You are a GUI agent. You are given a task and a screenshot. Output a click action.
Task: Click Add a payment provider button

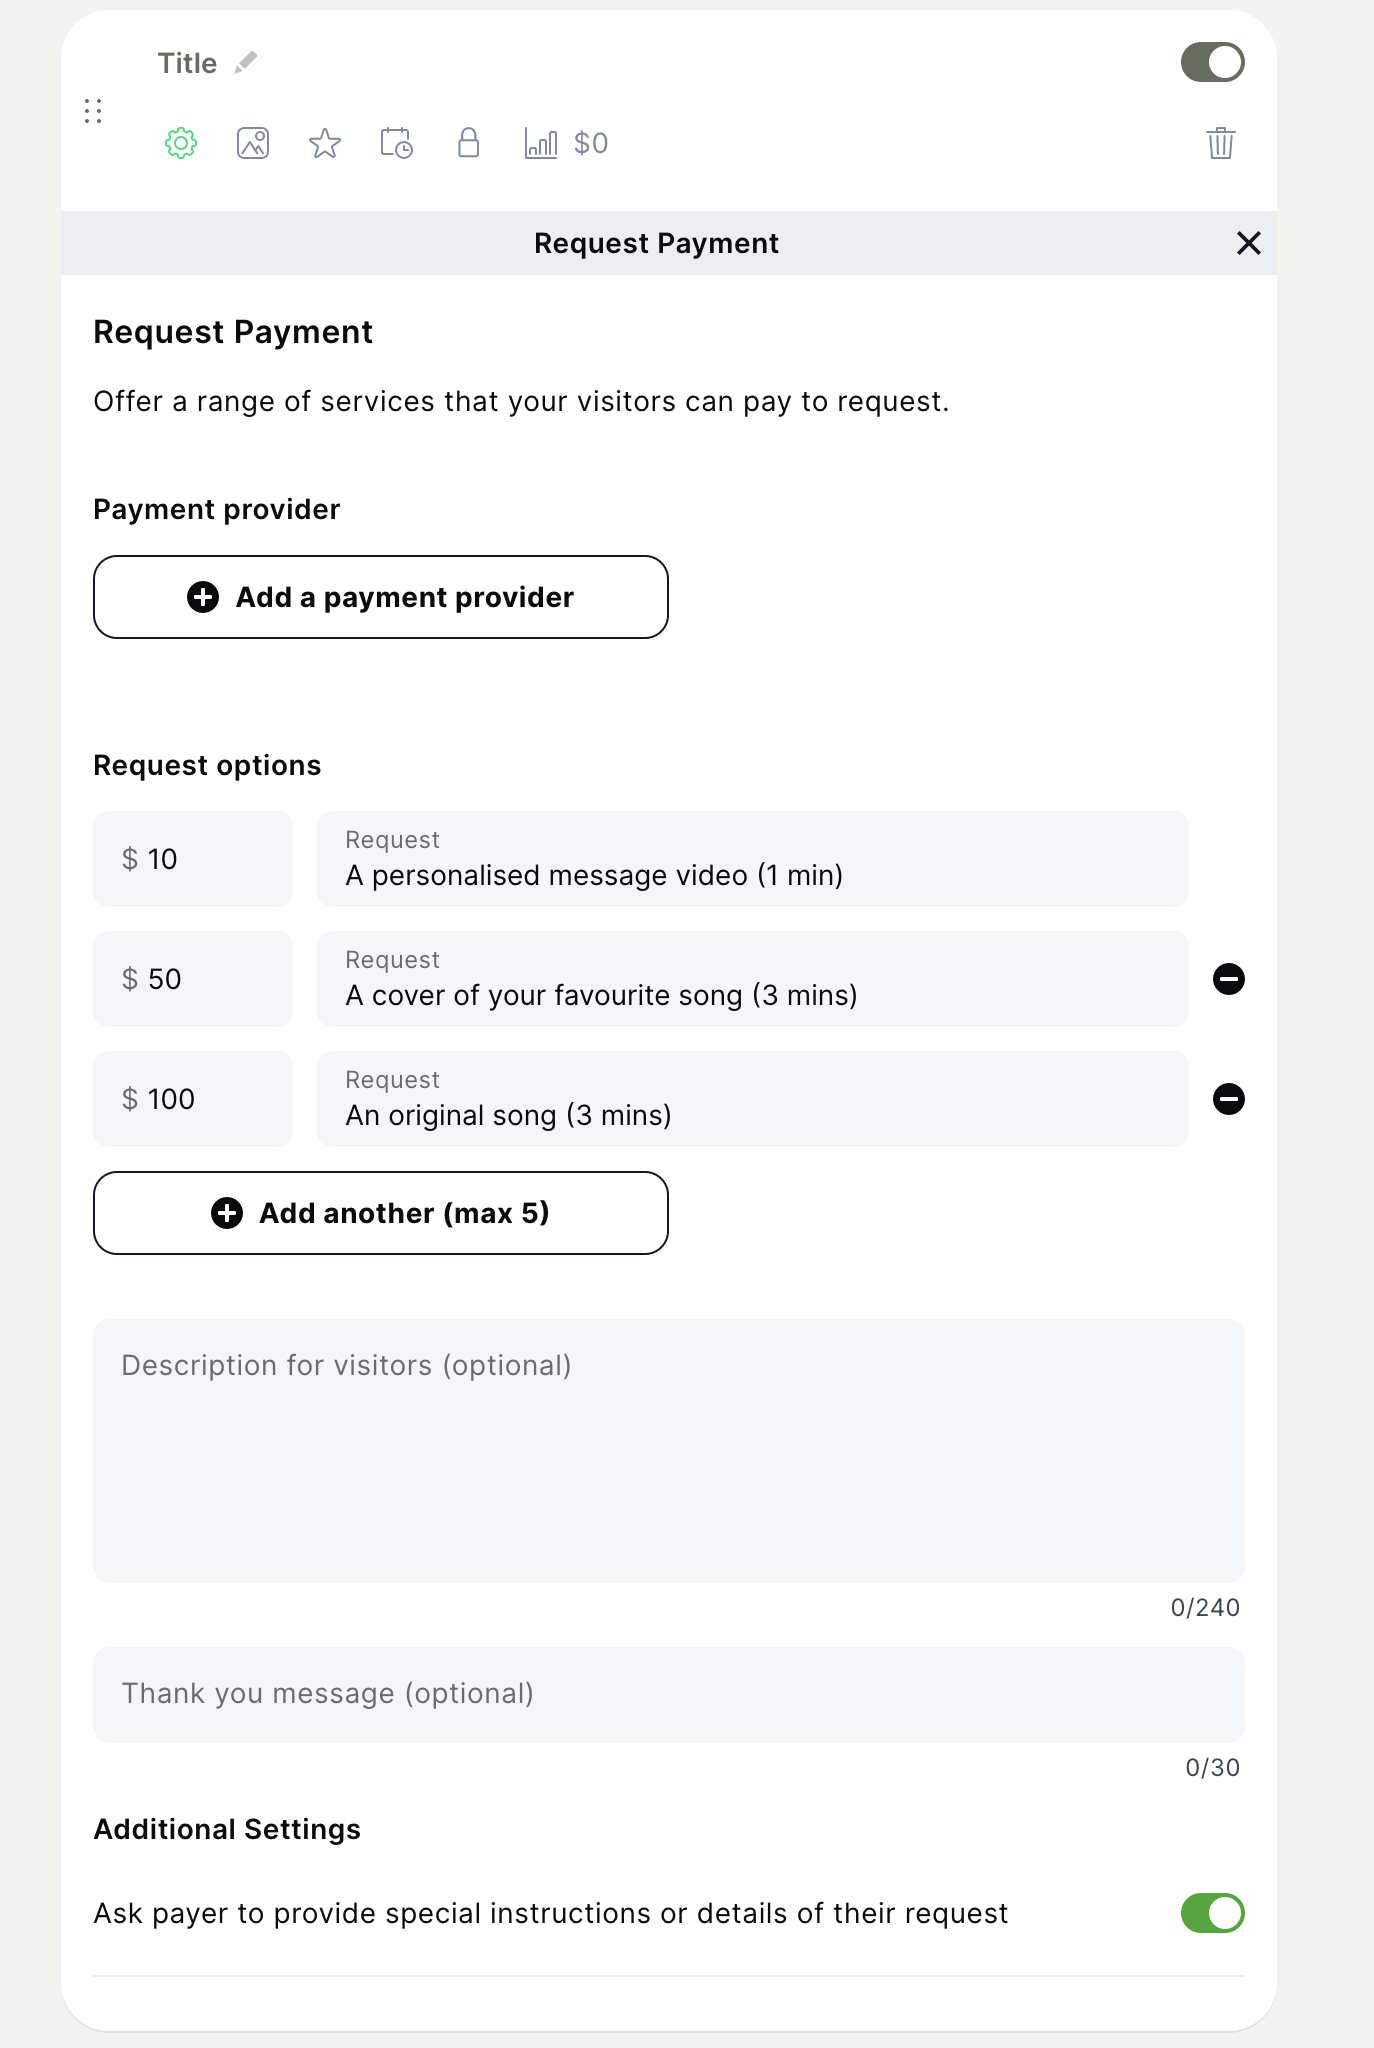(381, 597)
